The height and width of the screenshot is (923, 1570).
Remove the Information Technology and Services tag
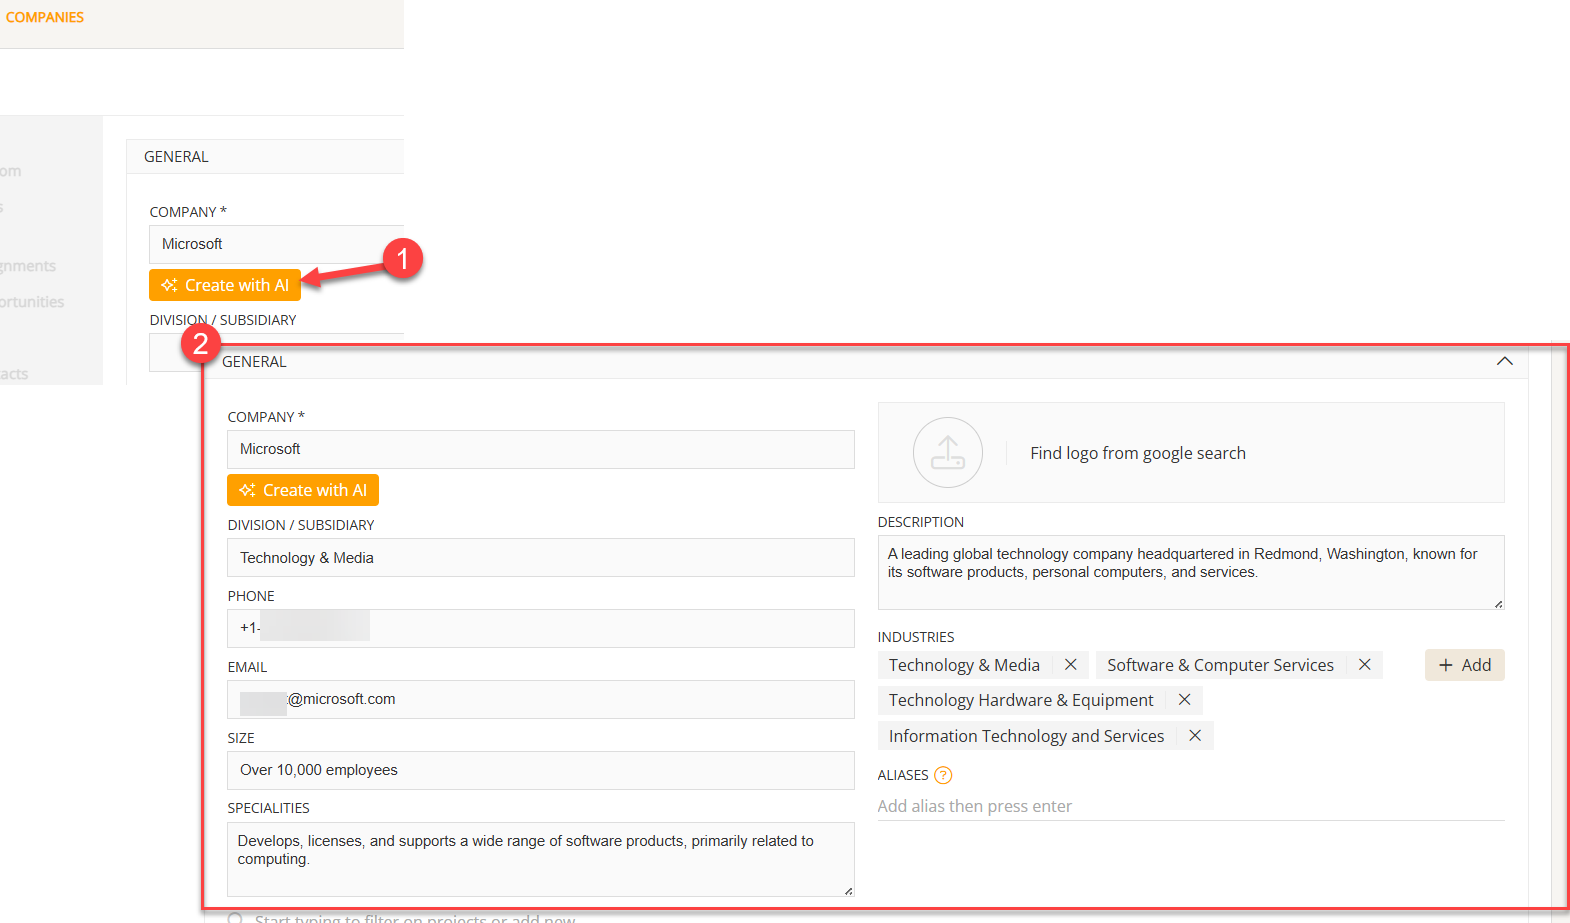[x=1194, y=736]
